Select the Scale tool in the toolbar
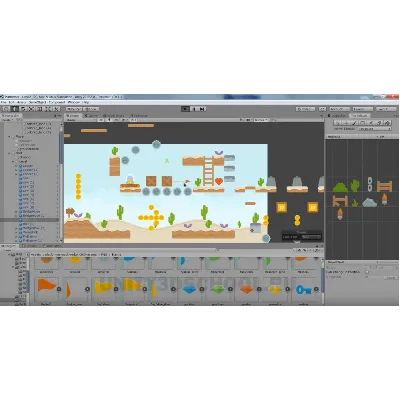The image size is (400, 400). (31, 109)
